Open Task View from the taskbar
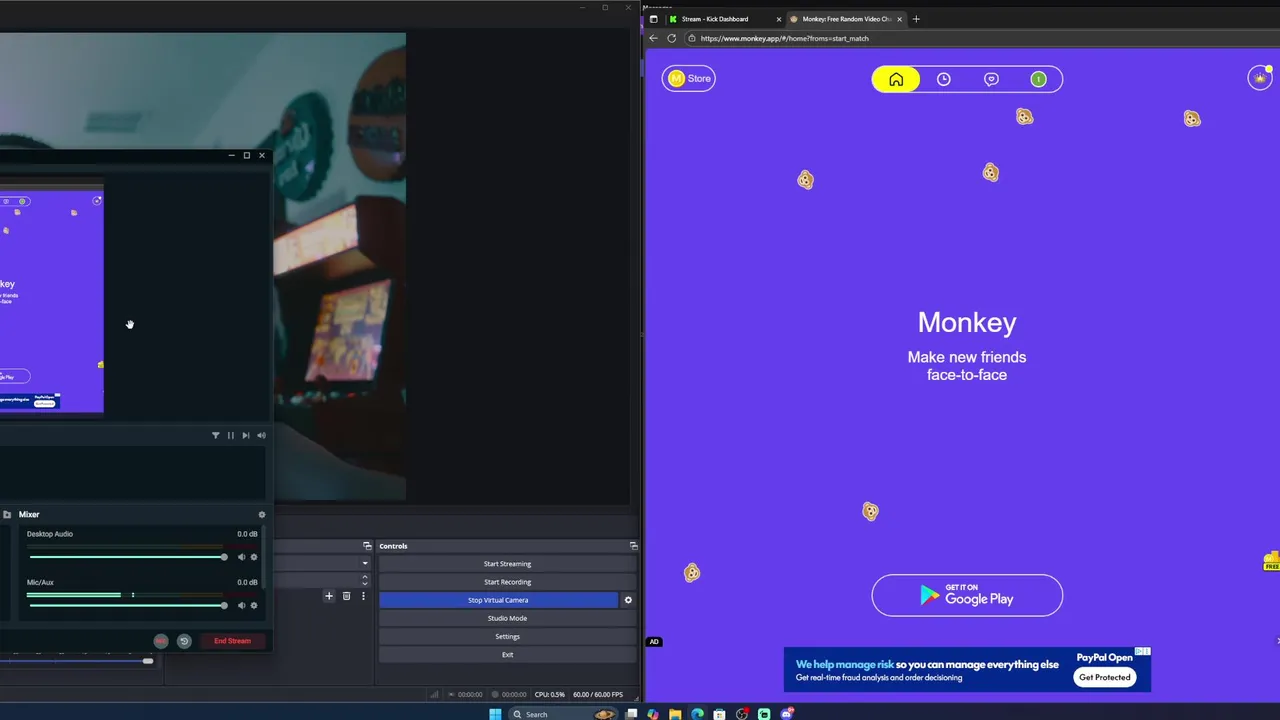 tap(632, 714)
